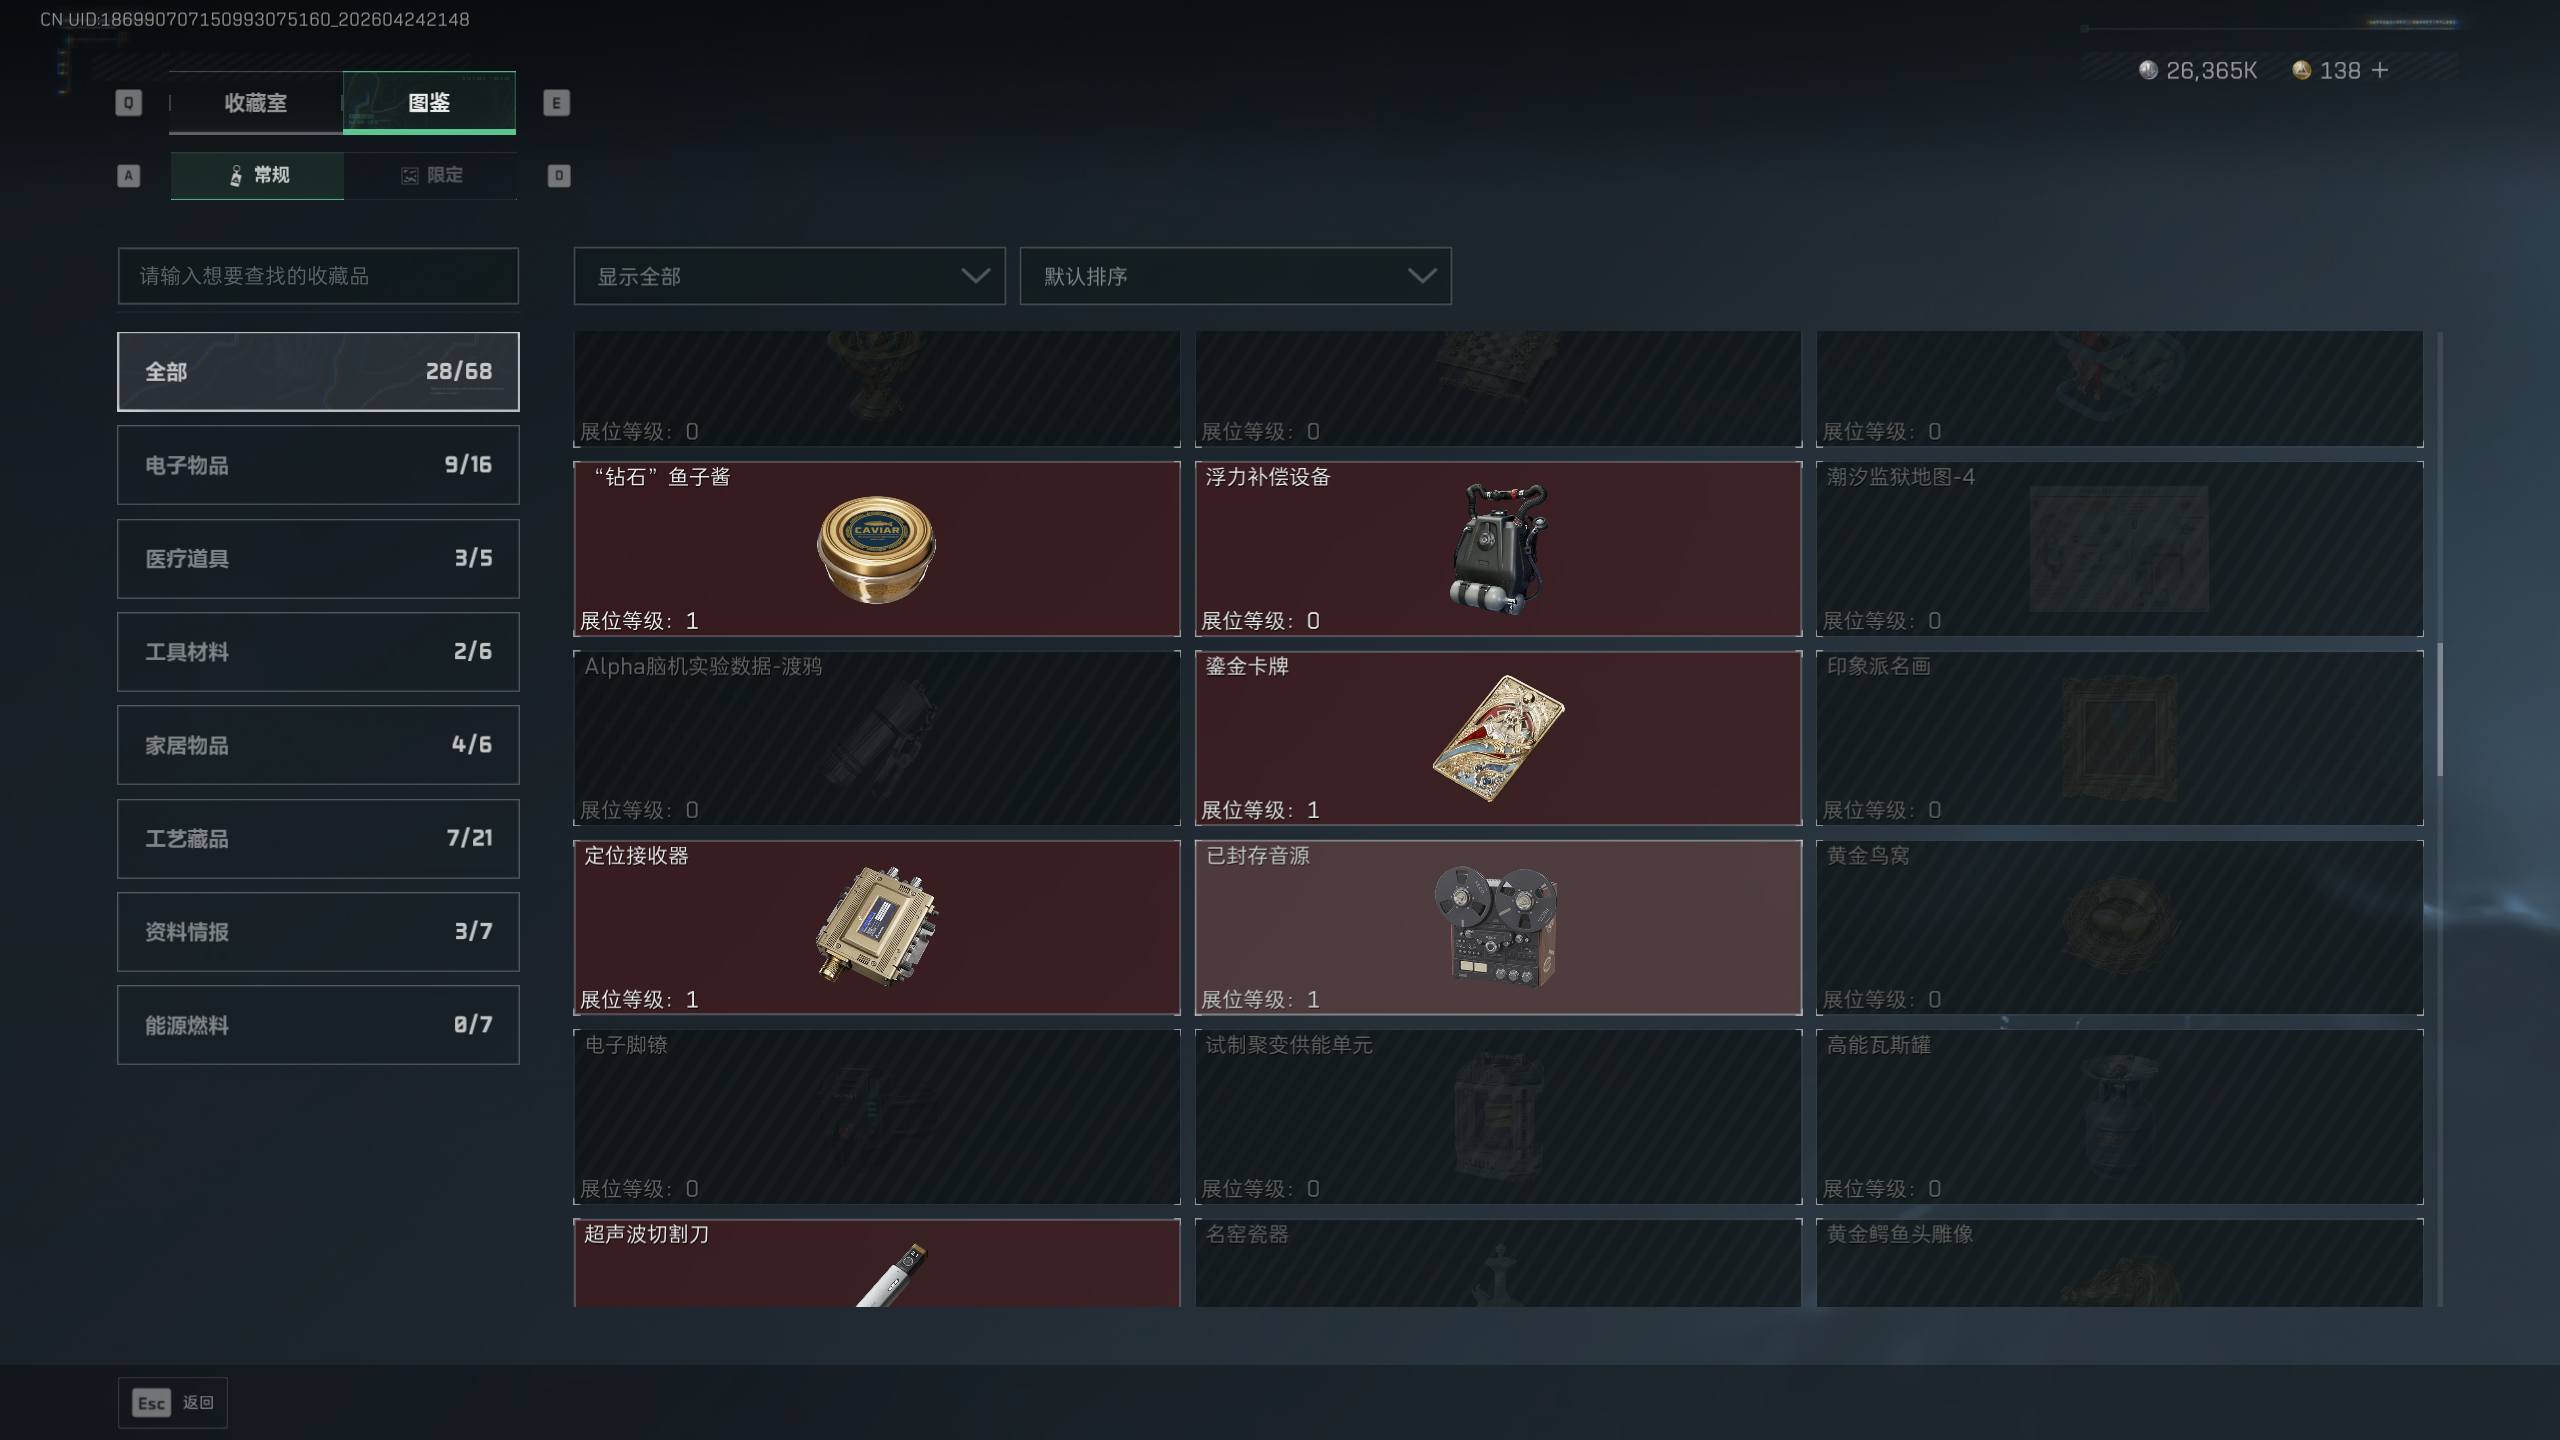Open the 鎏金卡牌 gilded card icon

click(x=1497, y=738)
